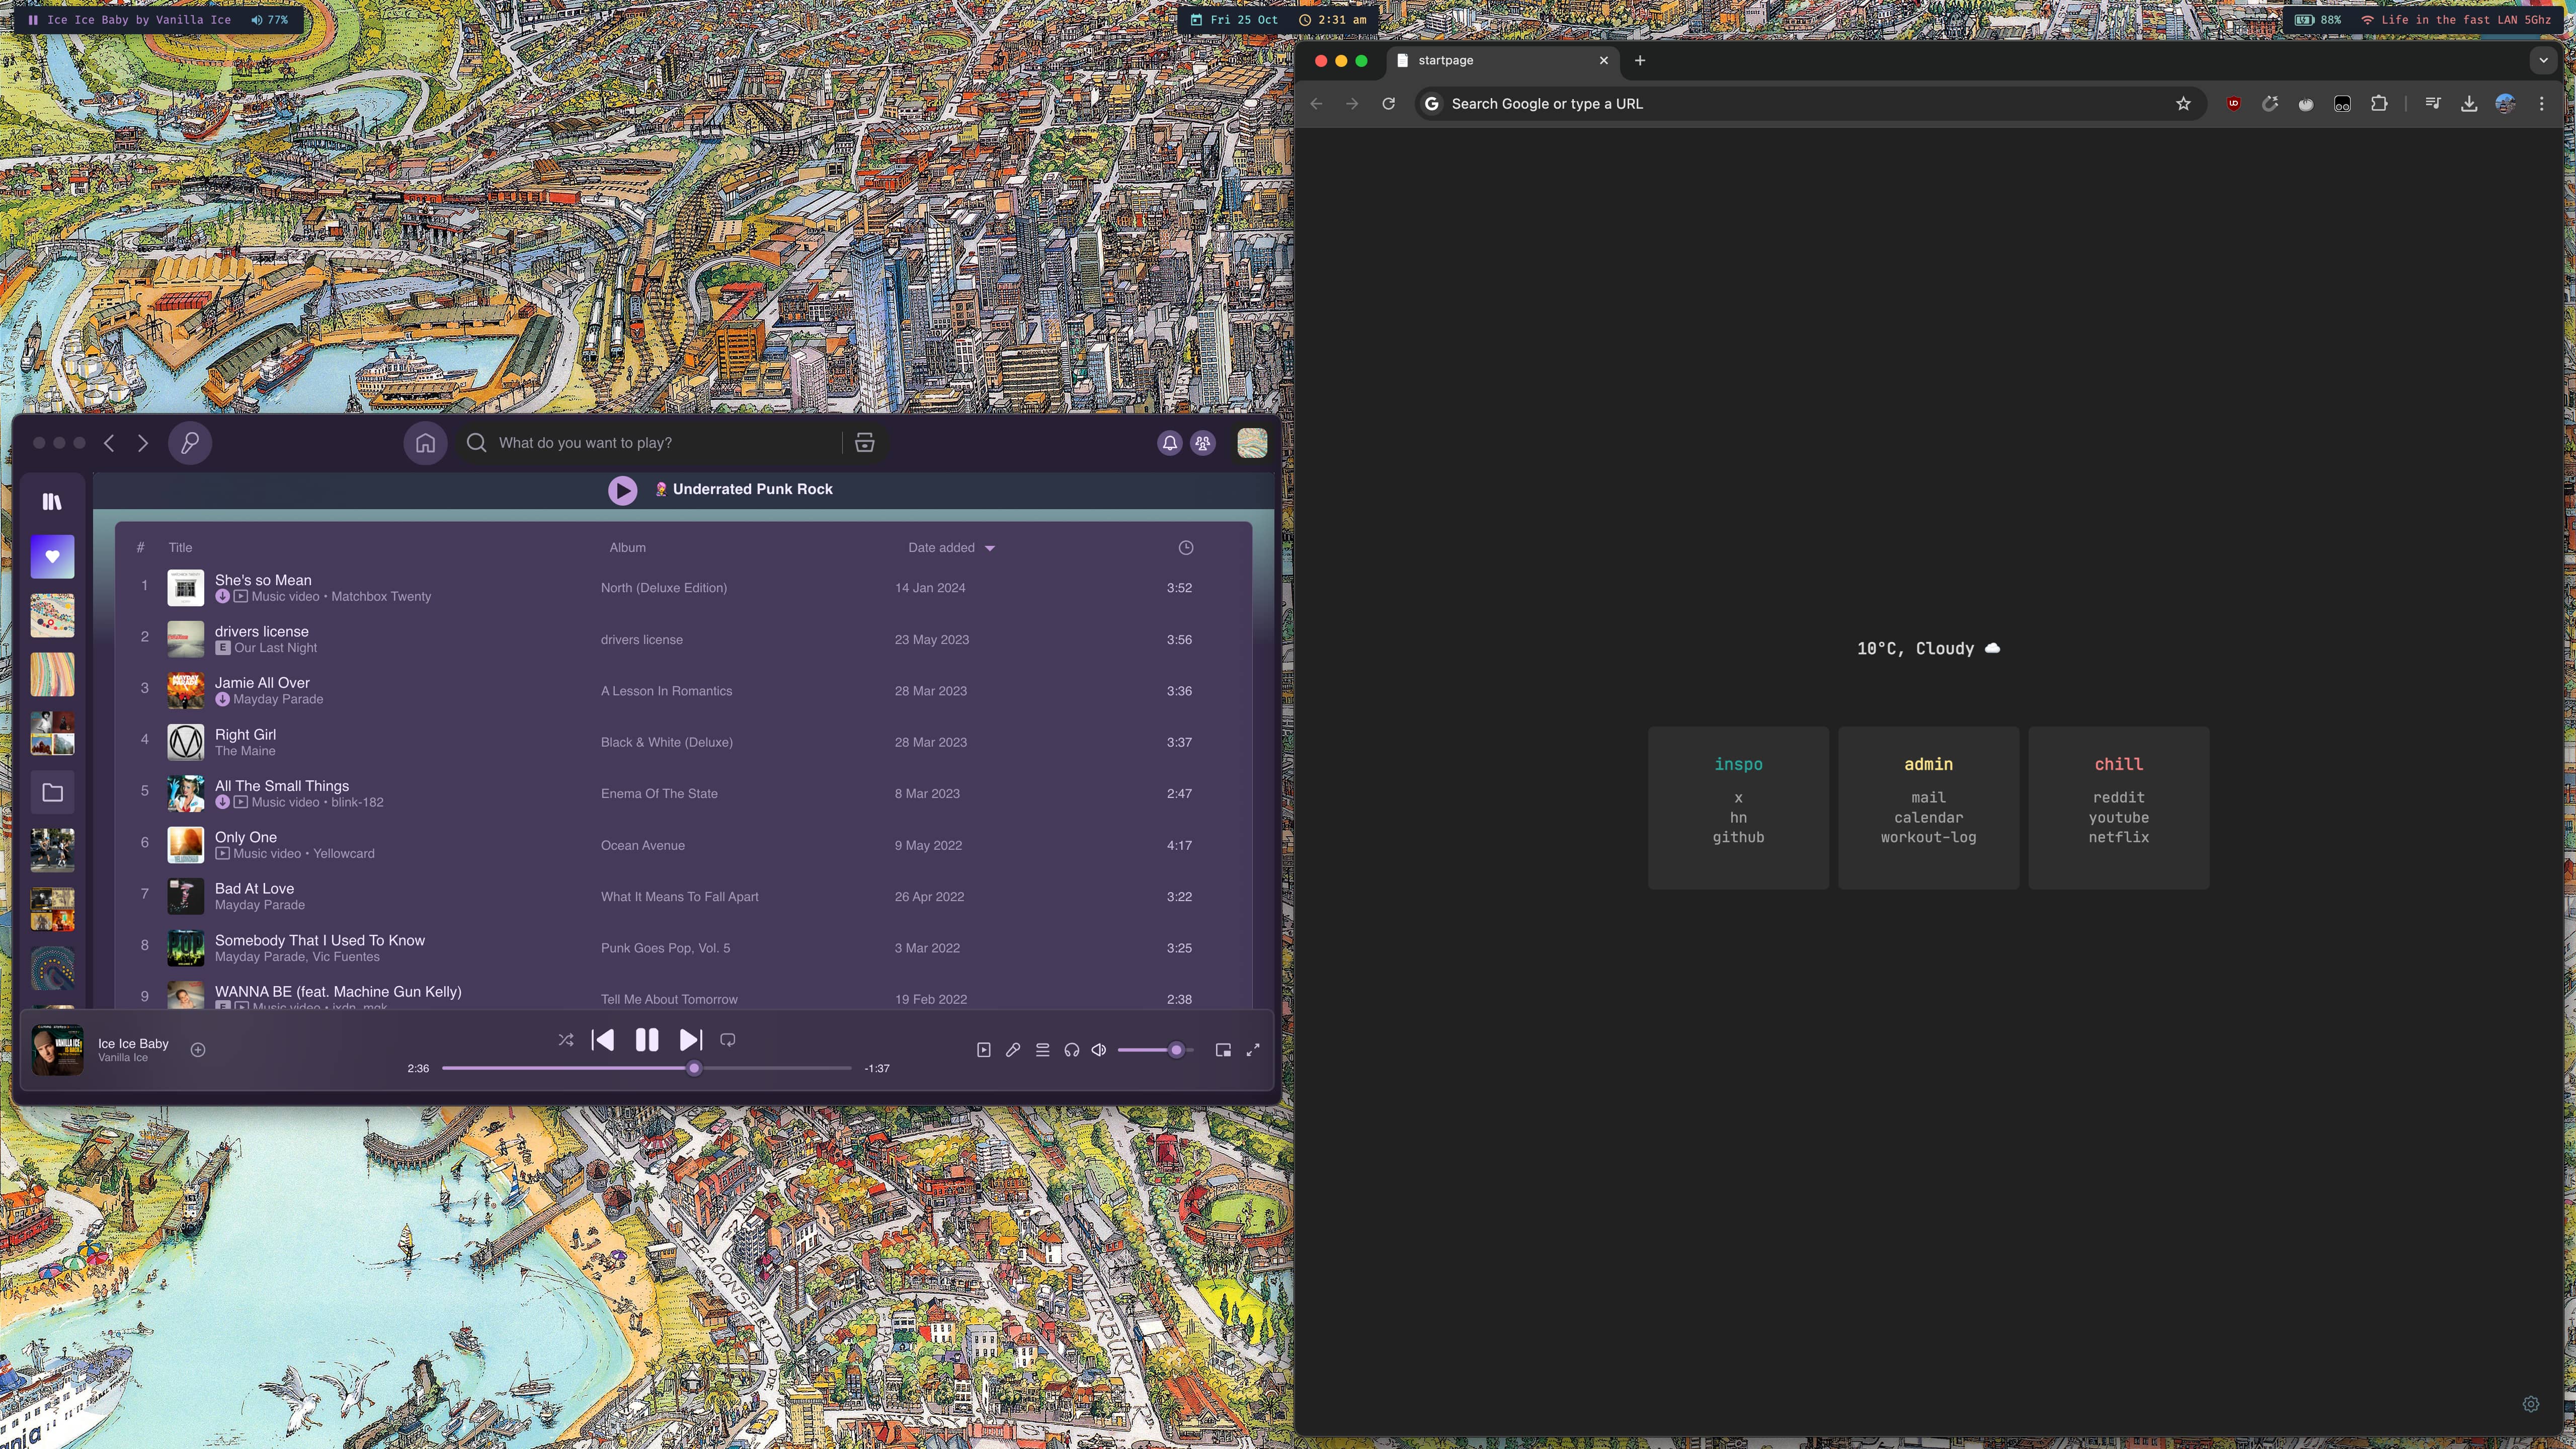Skip to the next track
Viewport: 2576px width, 1449px height.
point(690,1040)
